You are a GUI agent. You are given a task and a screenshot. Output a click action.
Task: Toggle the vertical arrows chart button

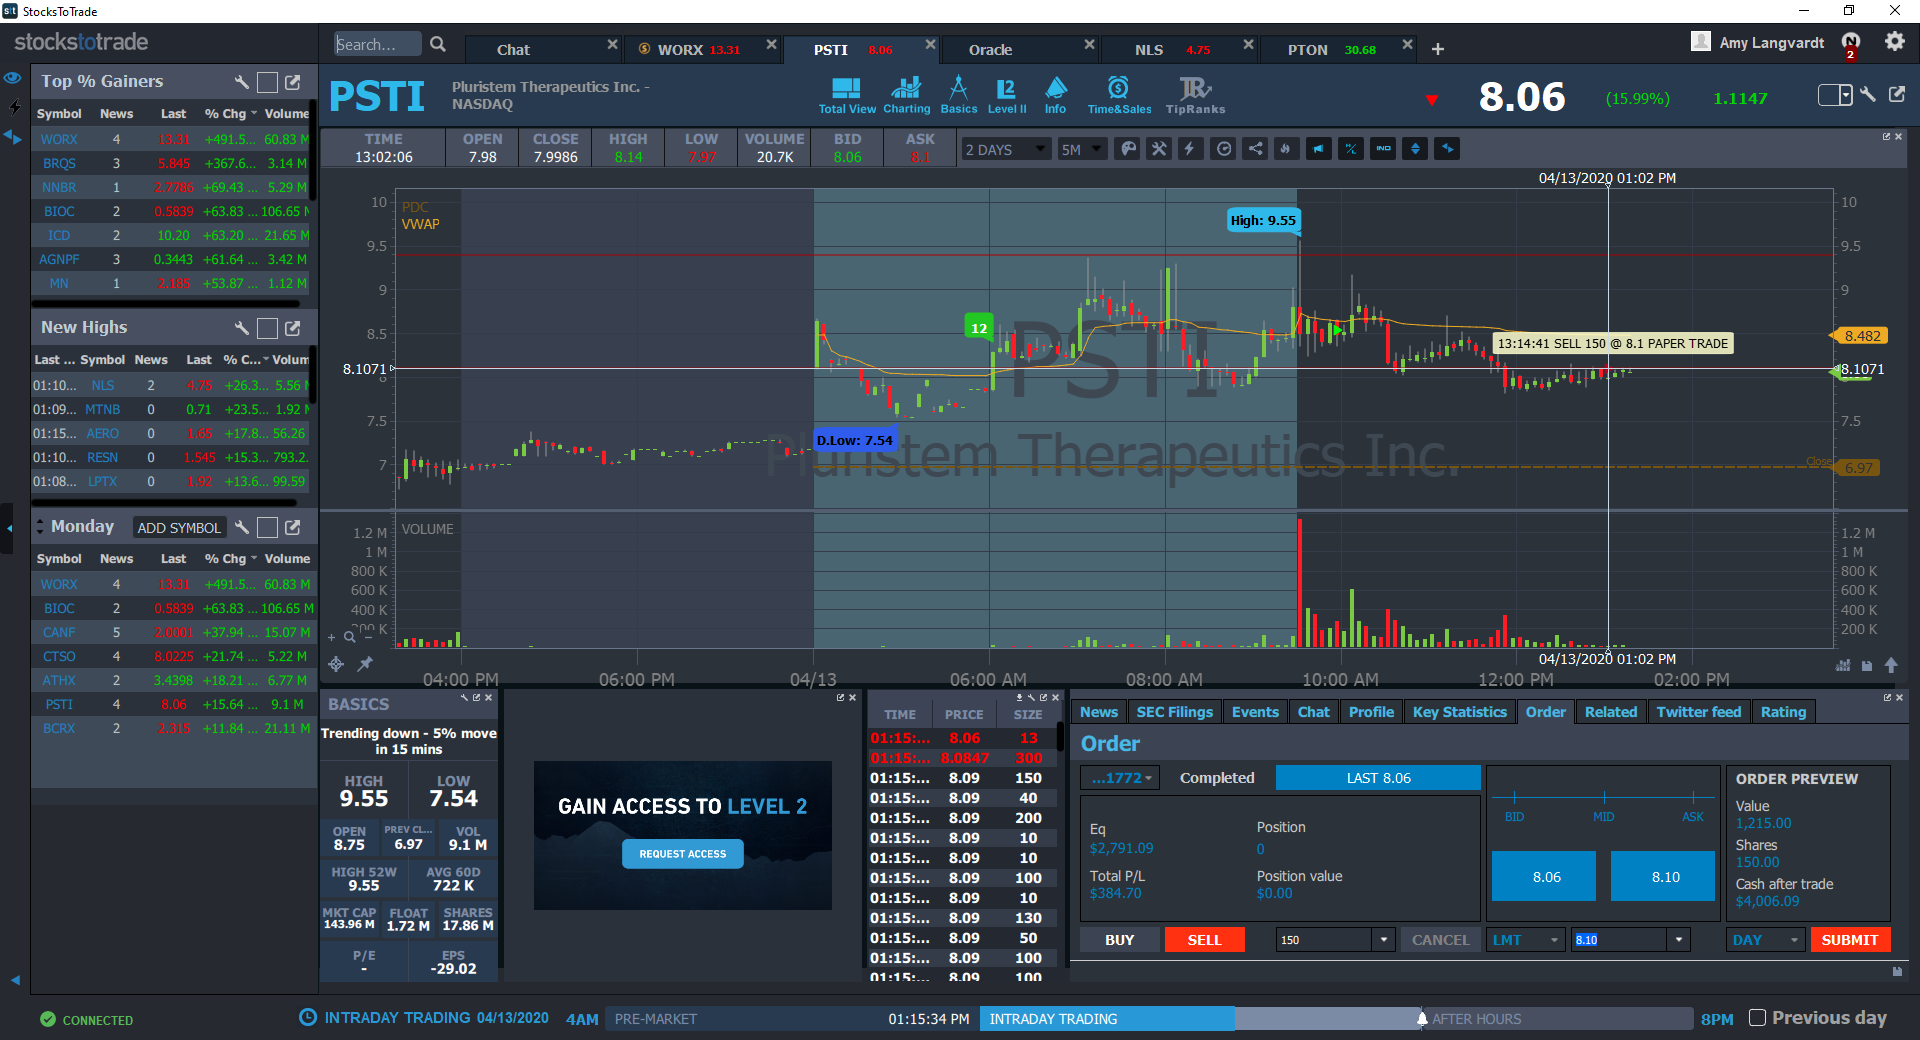coord(1415,149)
